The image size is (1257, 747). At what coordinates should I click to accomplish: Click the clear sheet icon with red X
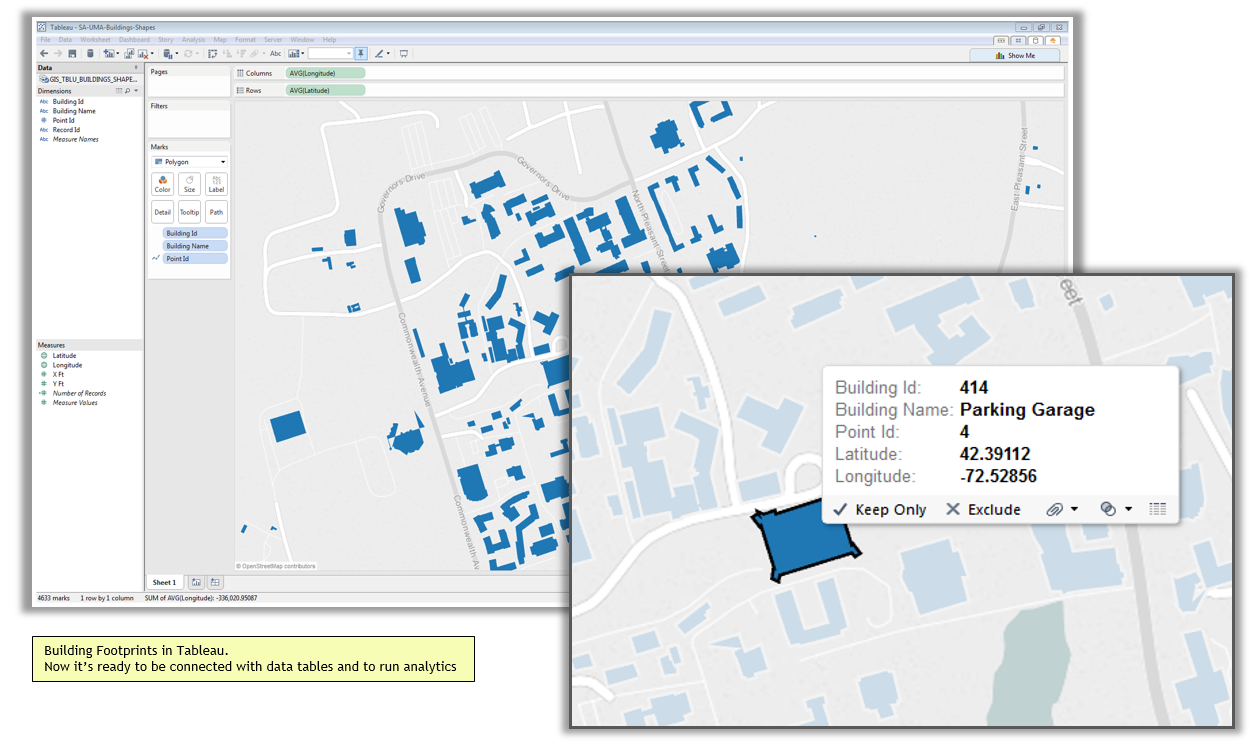point(143,54)
